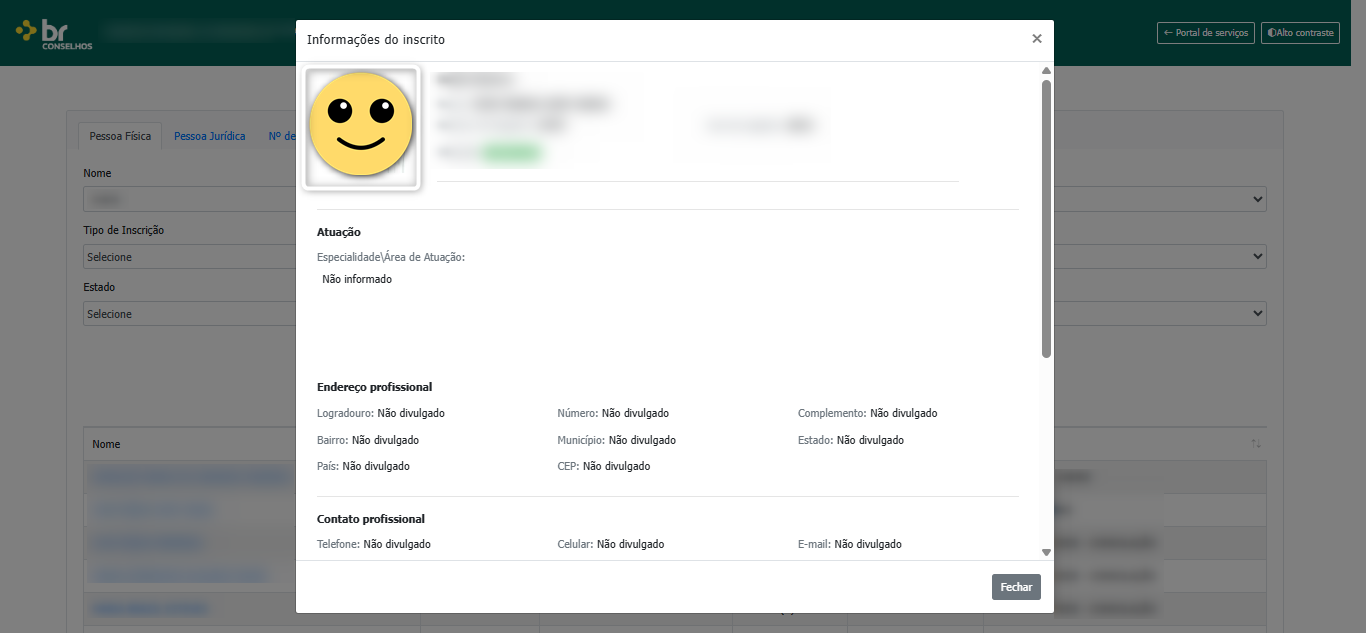Viewport: 1366px width, 633px height.
Task: Click the Nome search input field
Action: pos(189,200)
